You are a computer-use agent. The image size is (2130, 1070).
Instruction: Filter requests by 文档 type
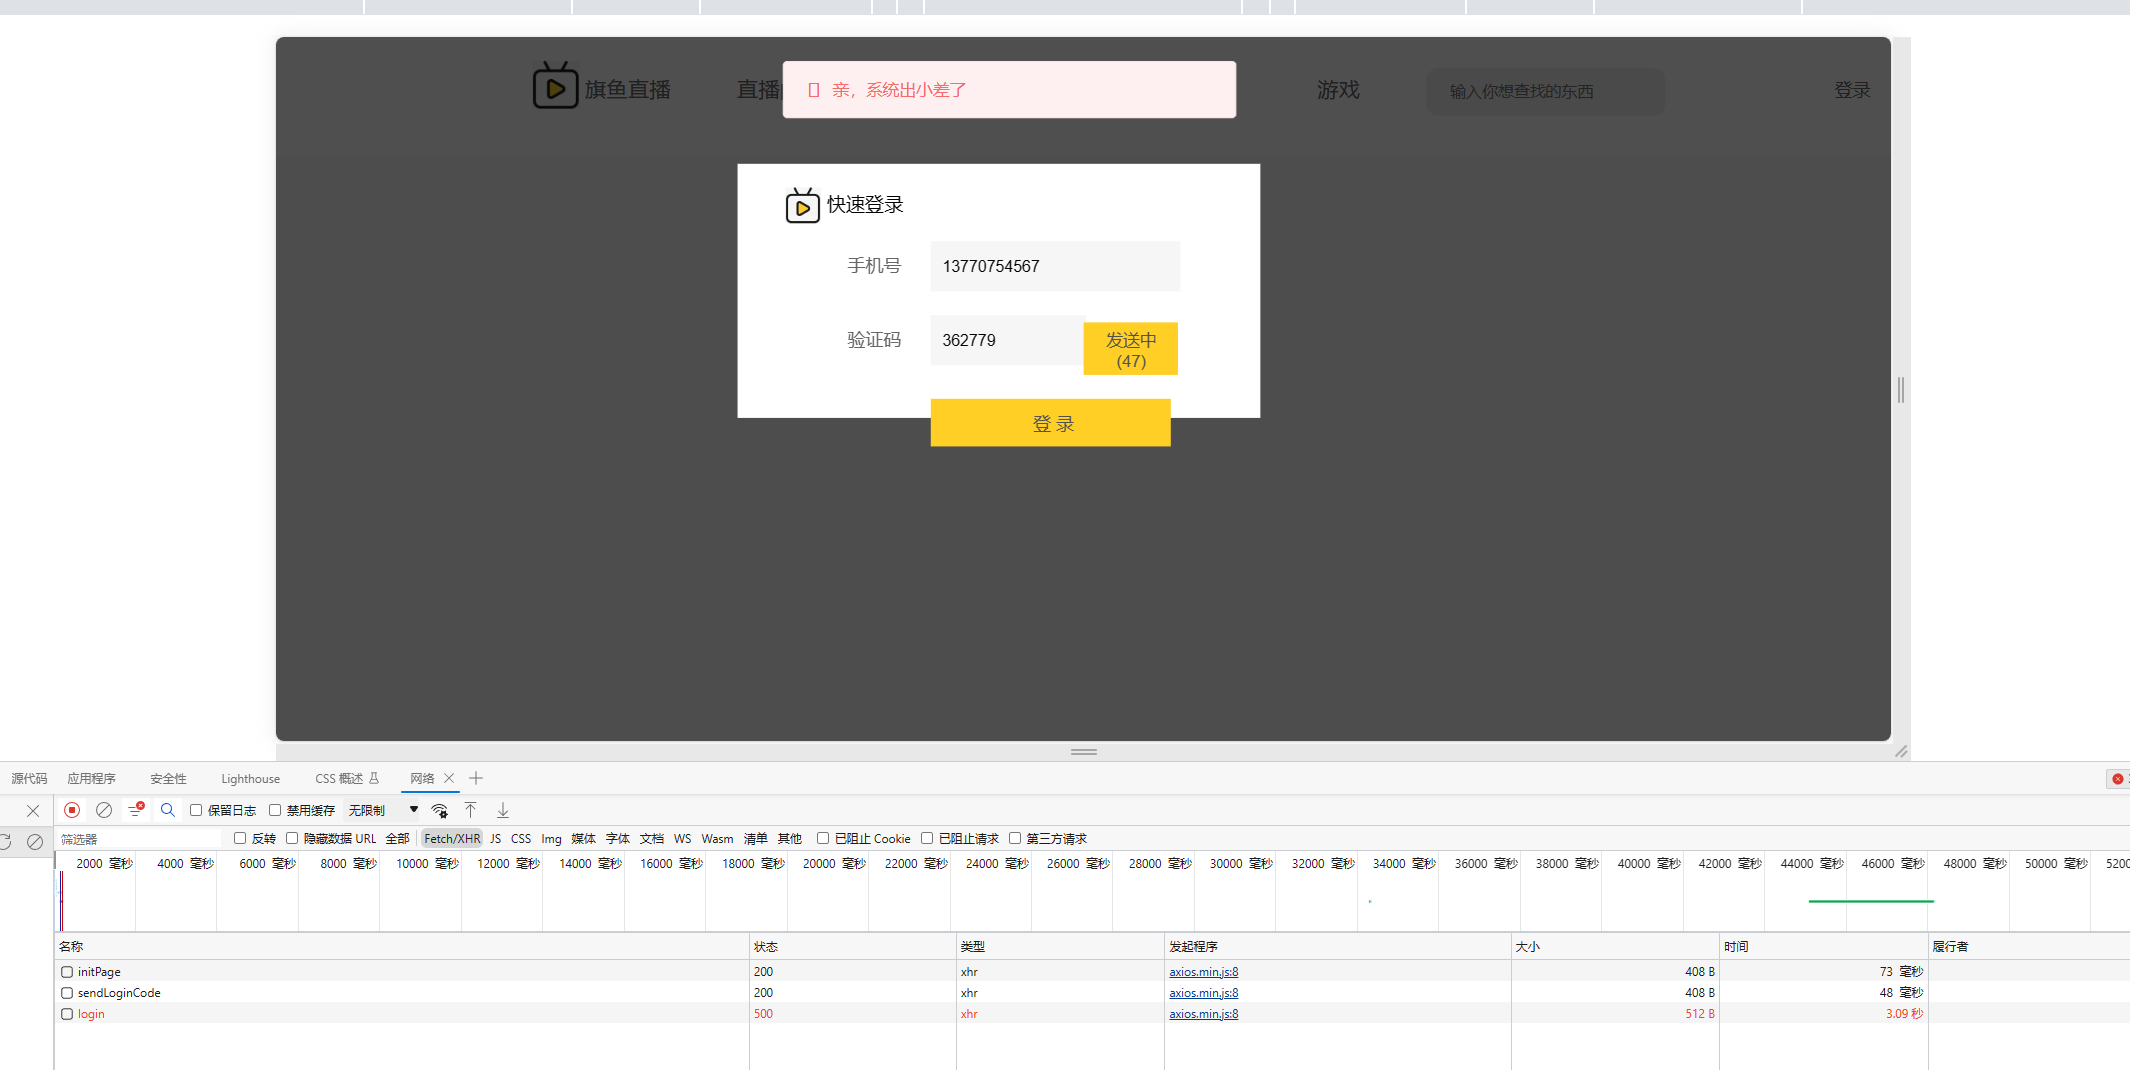[652, 839]
